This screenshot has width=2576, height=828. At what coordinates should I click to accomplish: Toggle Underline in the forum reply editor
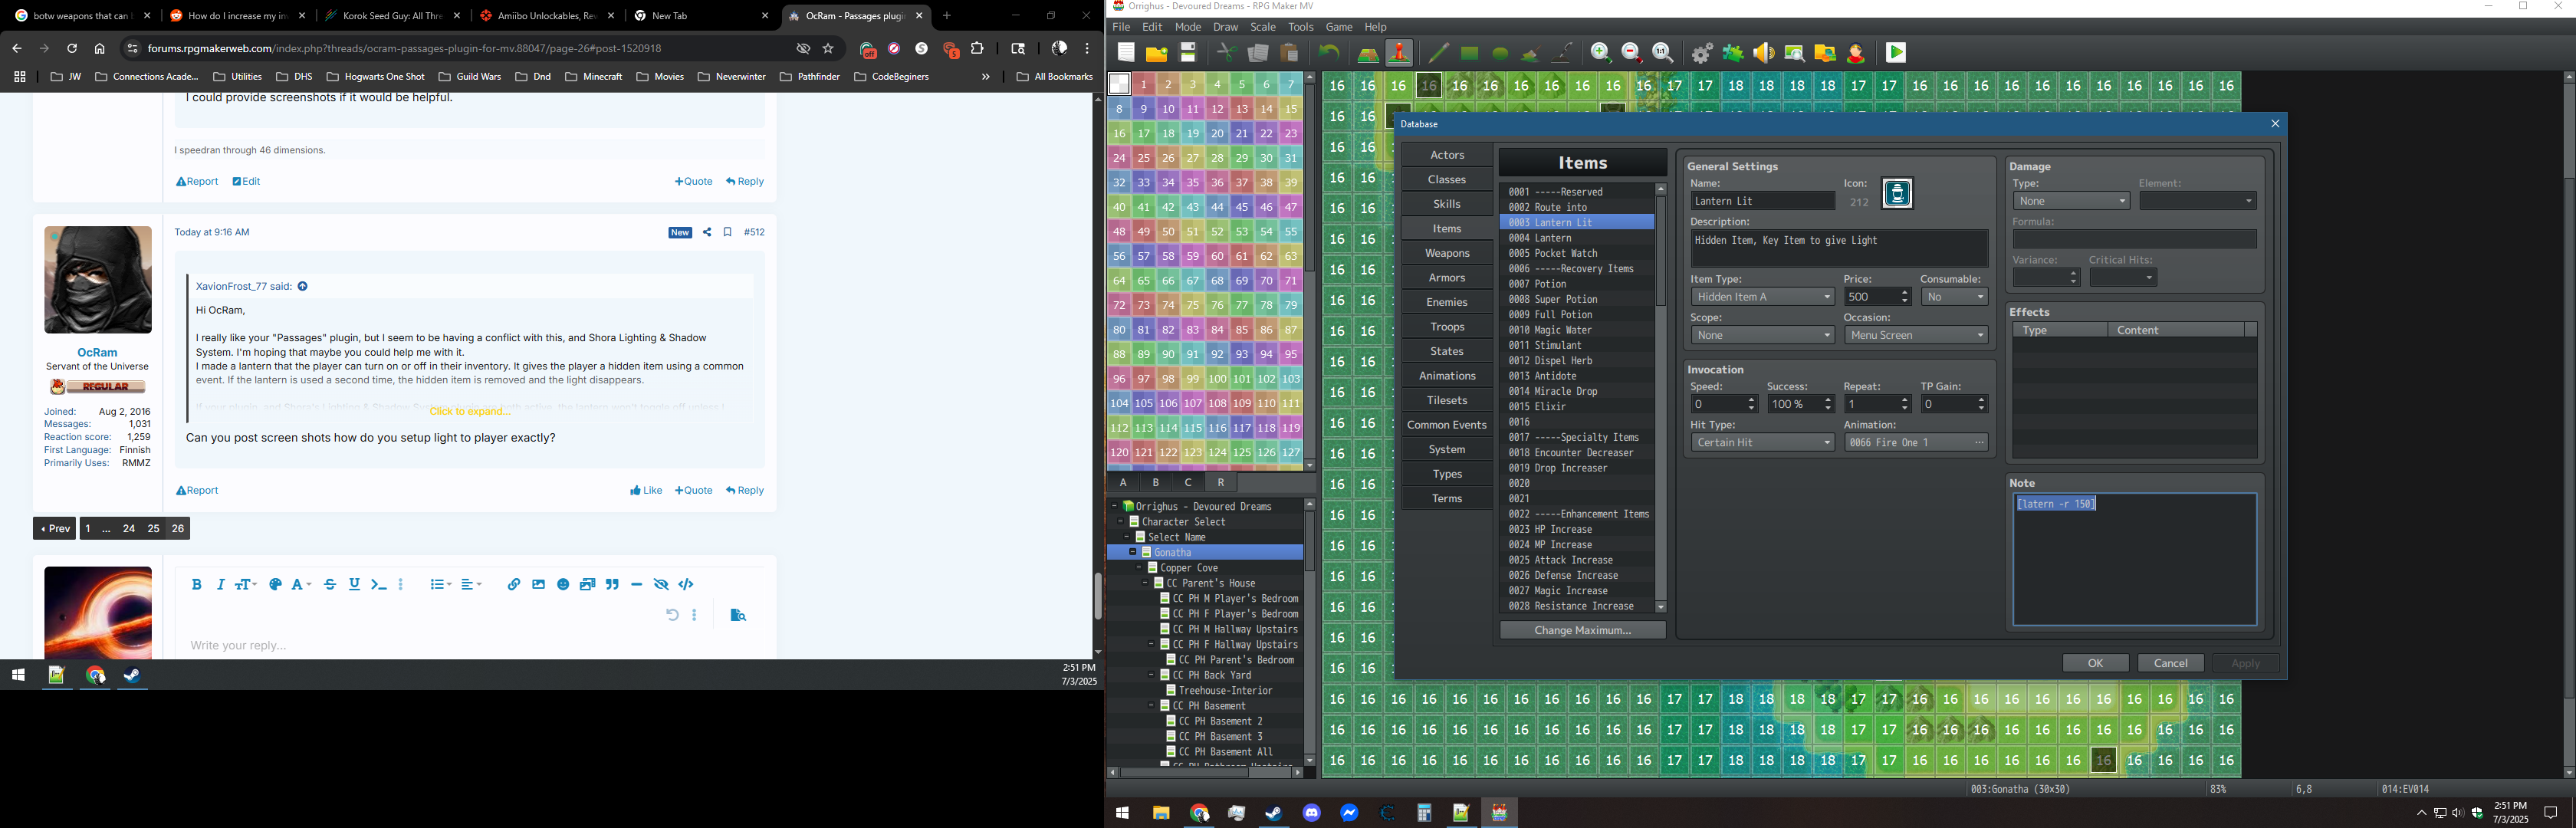tap(354, 585)
